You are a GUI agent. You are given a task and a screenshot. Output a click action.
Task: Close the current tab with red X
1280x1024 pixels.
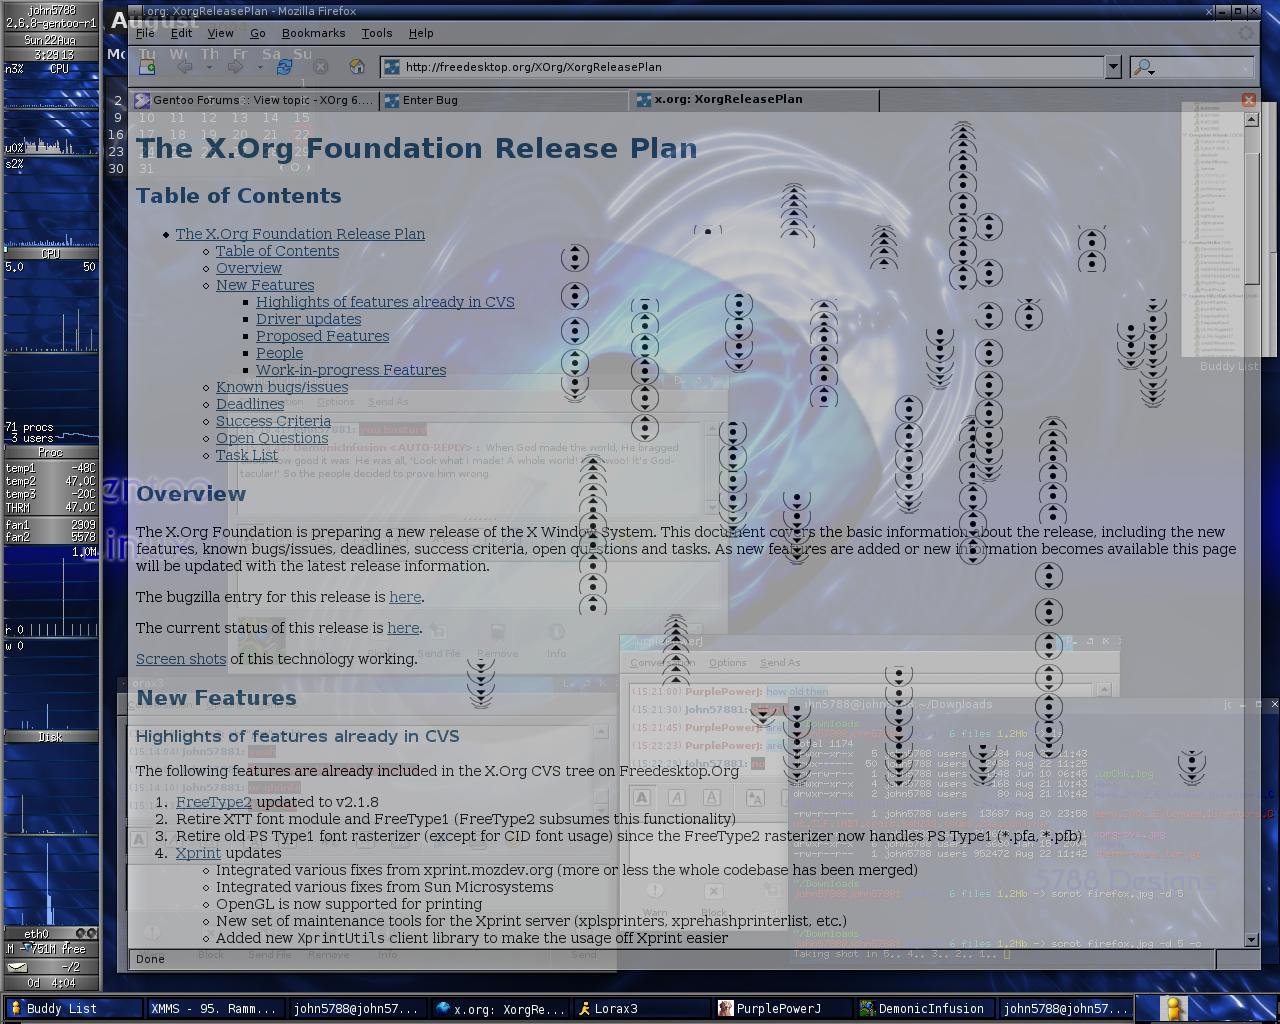click(x=1248, y=100)
